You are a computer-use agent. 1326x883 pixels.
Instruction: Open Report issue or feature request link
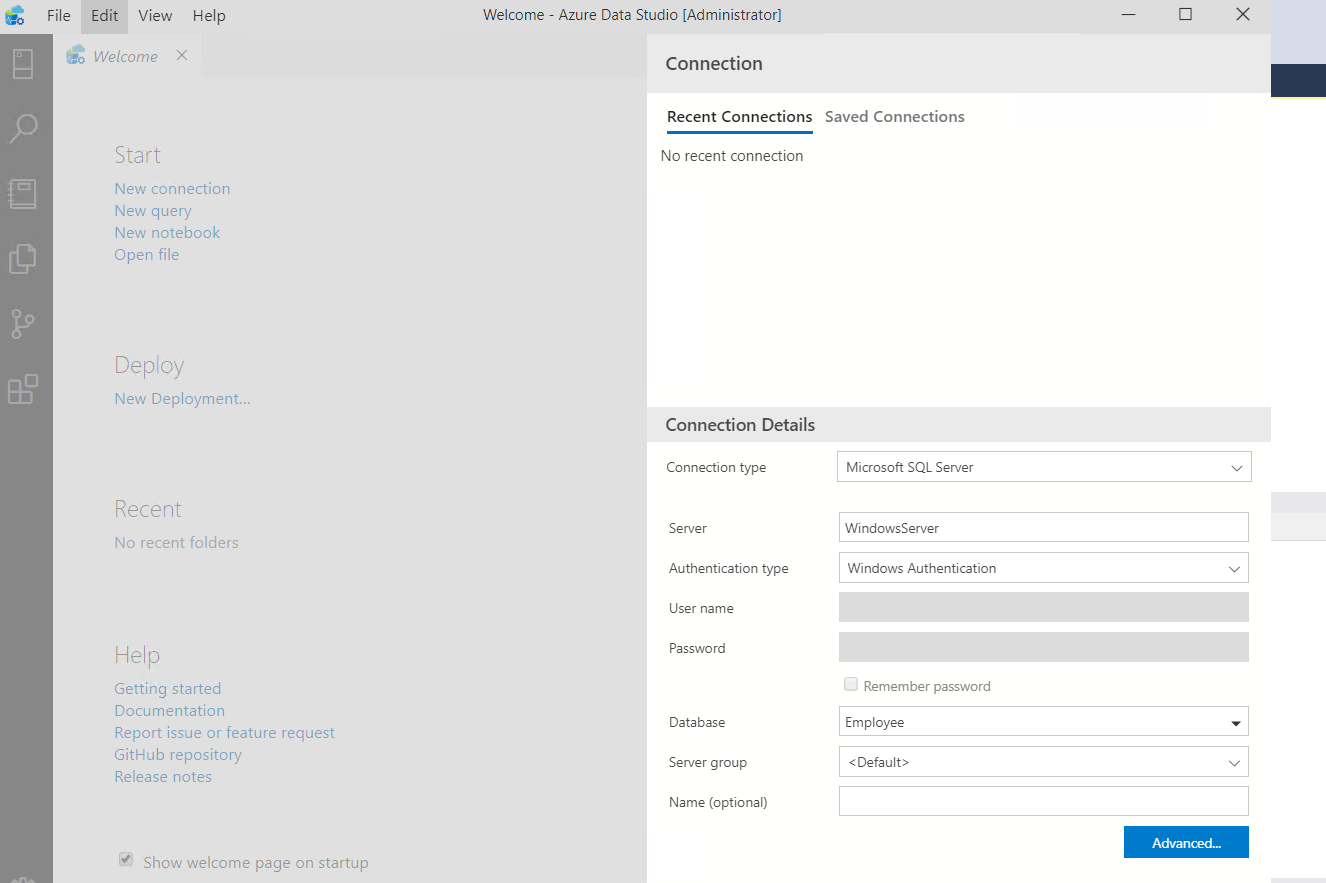coord(224,732)
